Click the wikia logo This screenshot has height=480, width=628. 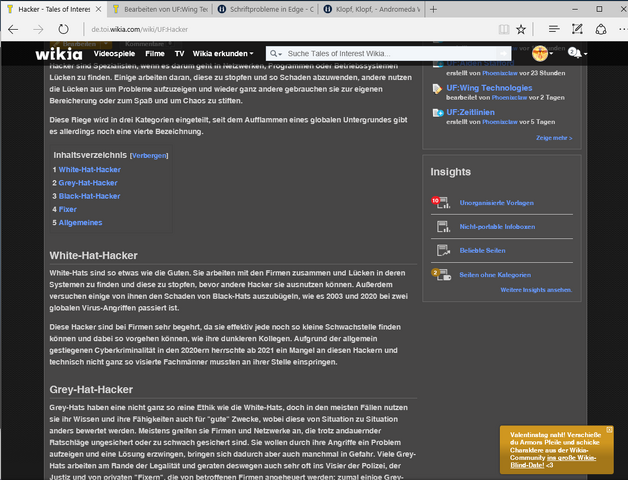[x=59, y=54]
